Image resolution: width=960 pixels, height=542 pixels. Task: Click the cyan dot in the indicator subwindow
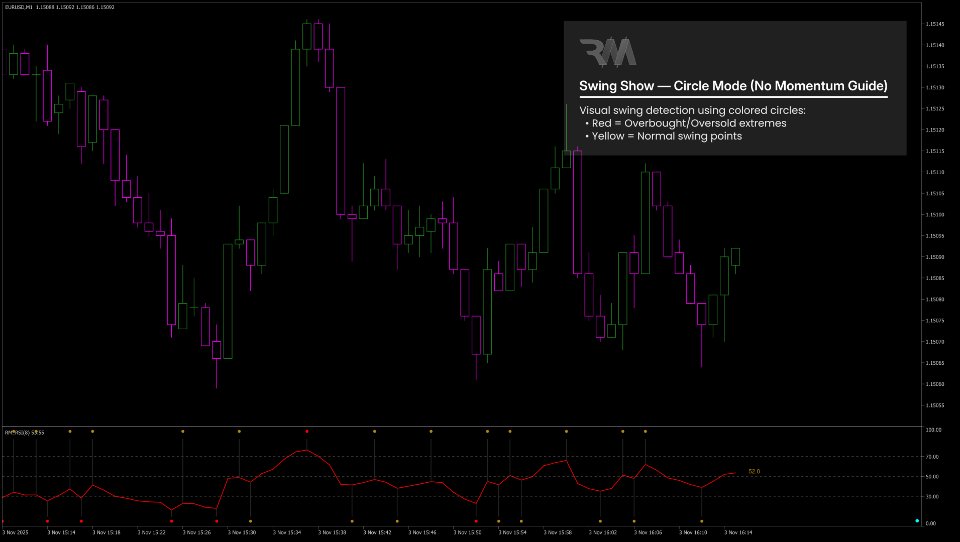click(x=917, y=521)
